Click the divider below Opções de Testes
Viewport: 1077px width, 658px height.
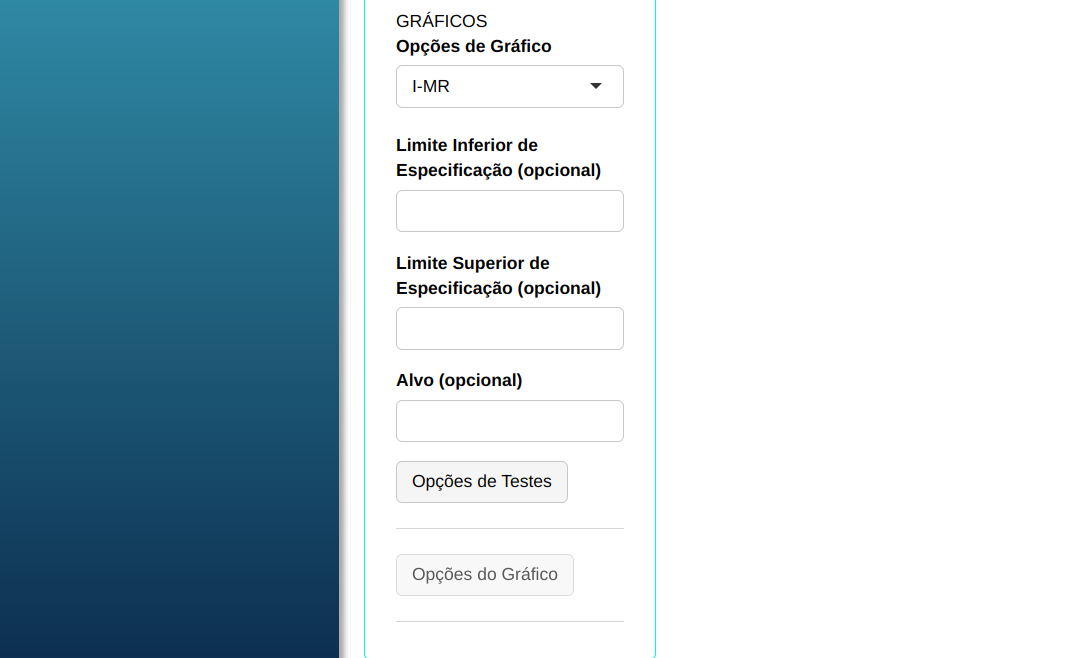(509, 528)
